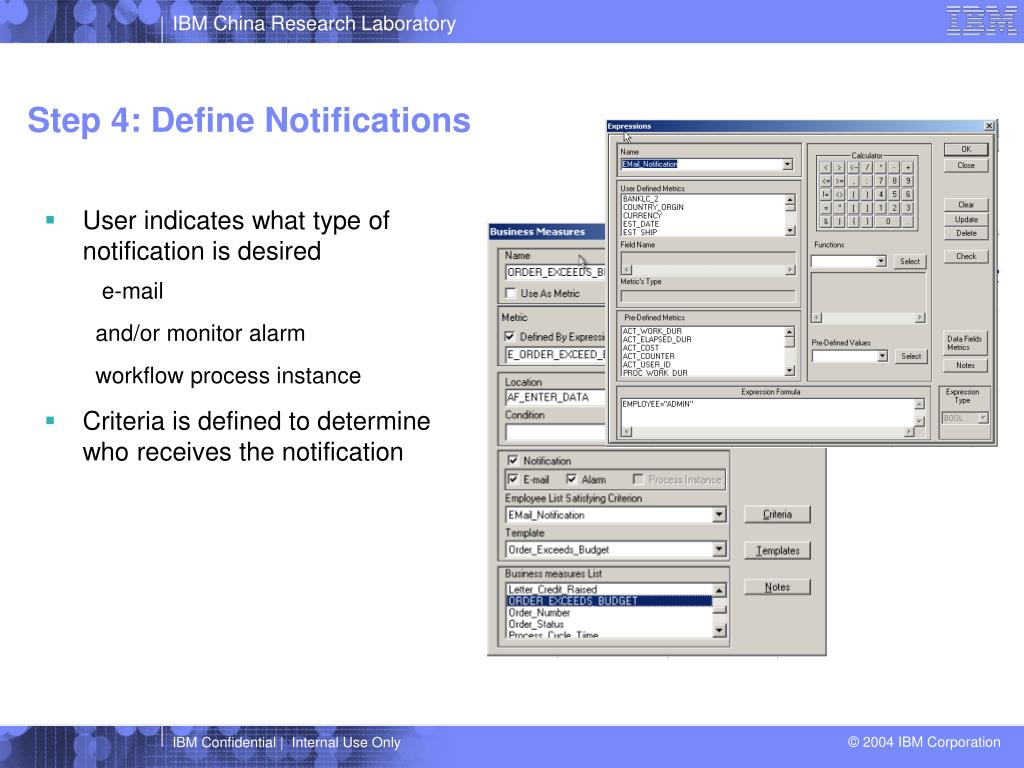Click the Notes button in Business Measures
Screen dimensions: 1024x768
[x=777, y=587]
